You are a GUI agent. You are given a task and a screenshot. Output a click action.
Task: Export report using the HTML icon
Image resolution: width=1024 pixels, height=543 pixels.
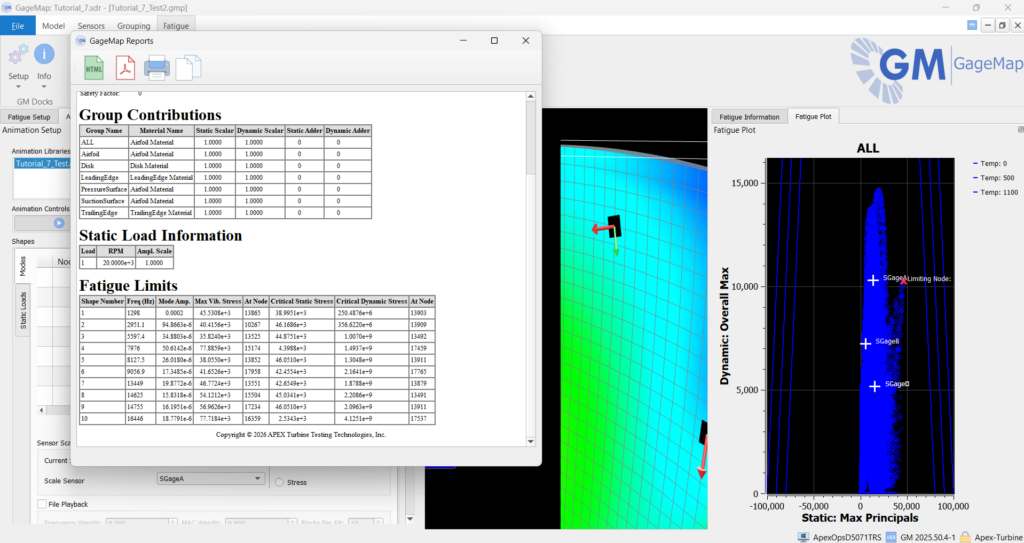pyautogui.click(x=94, y=68)
